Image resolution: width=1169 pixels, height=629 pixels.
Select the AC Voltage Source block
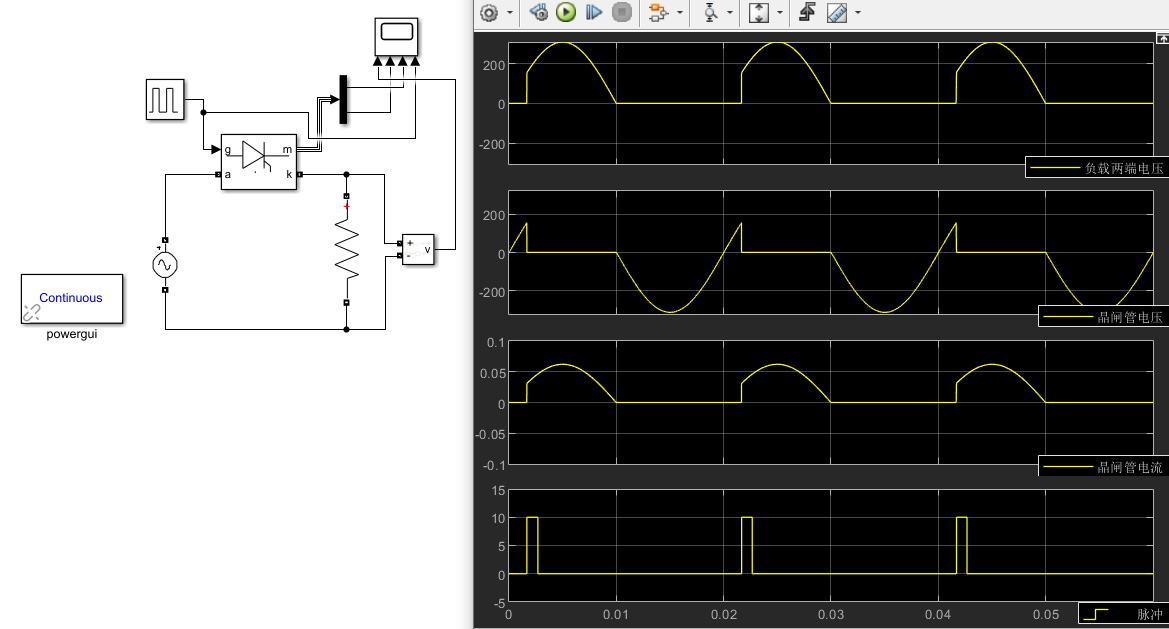click(164, 265)
